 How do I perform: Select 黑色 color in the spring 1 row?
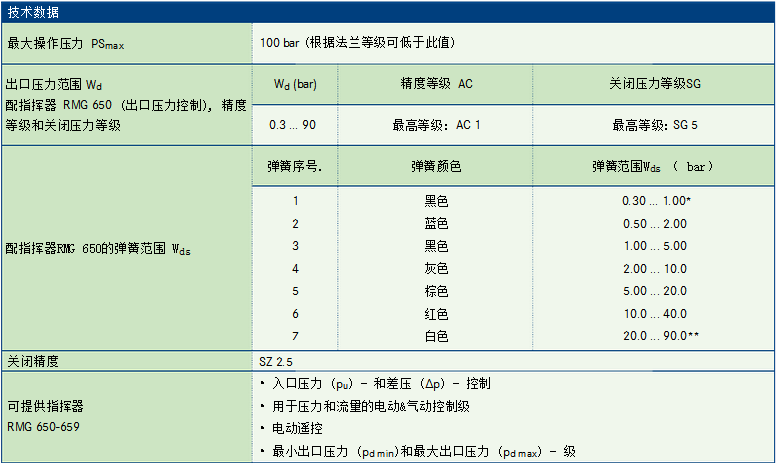coord(436,201)
